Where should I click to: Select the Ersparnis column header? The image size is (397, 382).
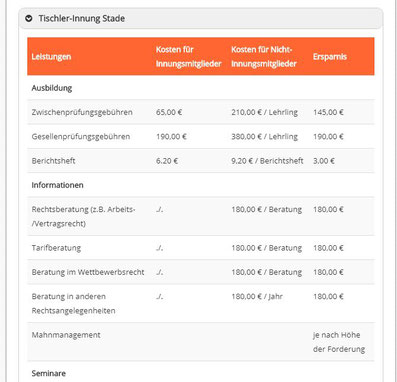(330, 56)
